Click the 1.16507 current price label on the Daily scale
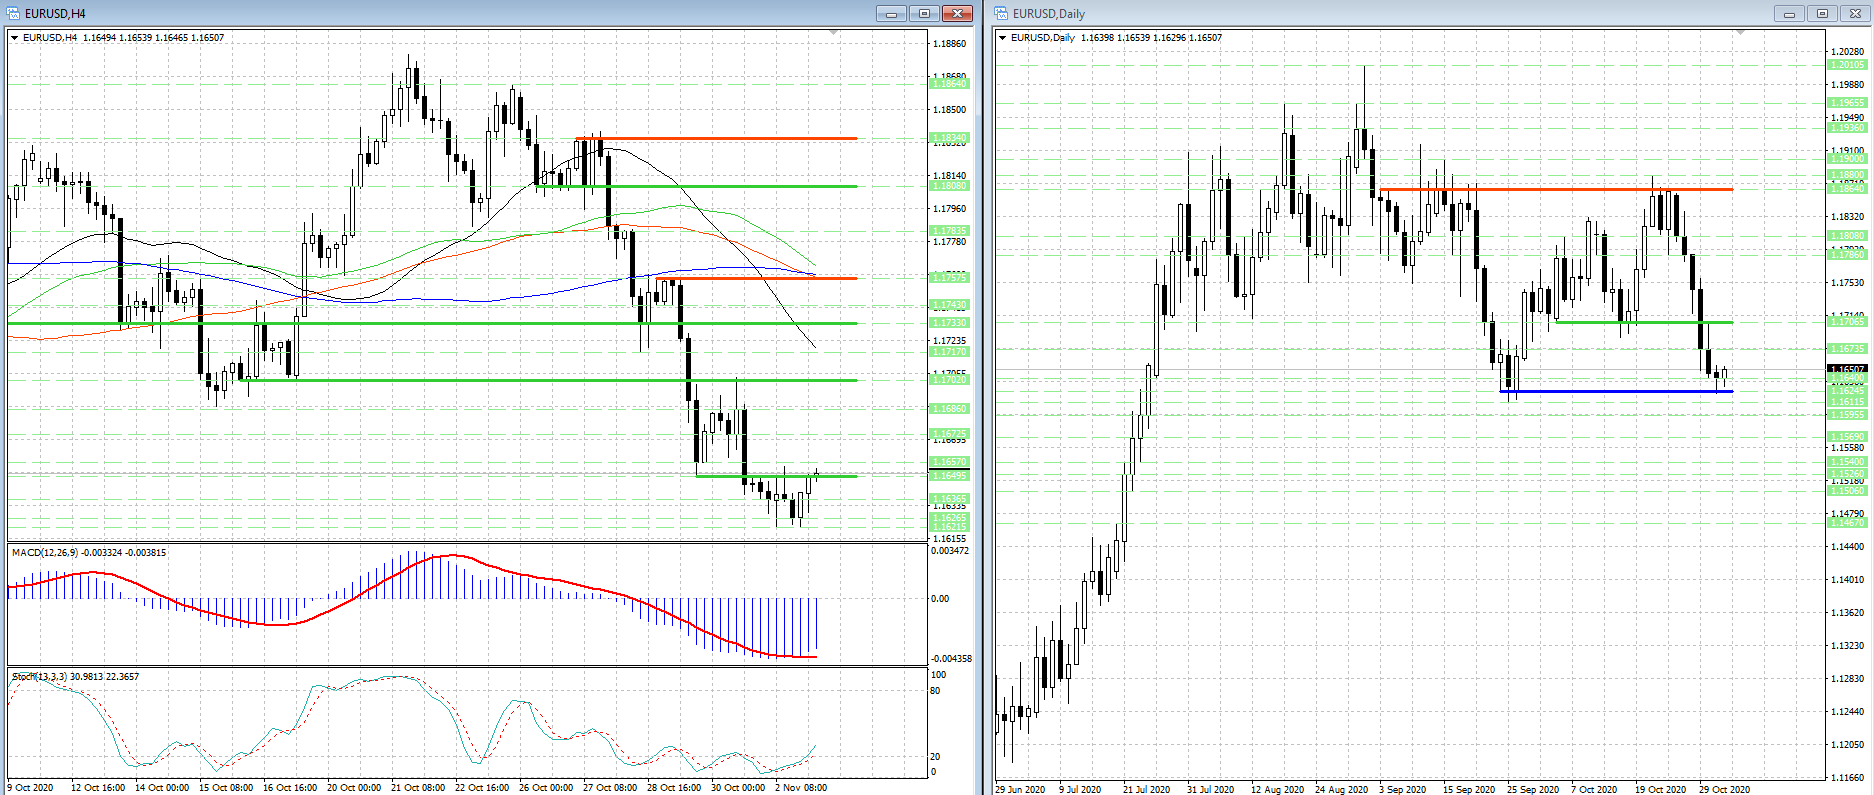This screenshot has width=1874, height=795. click(x=1847, y=369)
